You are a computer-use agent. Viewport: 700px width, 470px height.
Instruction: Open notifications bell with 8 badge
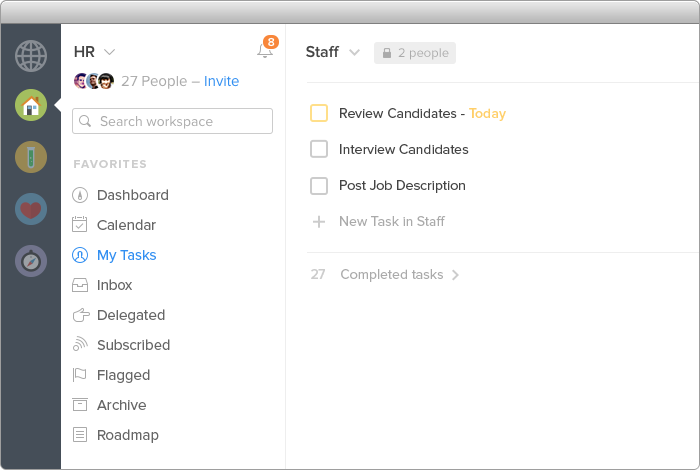267,48
